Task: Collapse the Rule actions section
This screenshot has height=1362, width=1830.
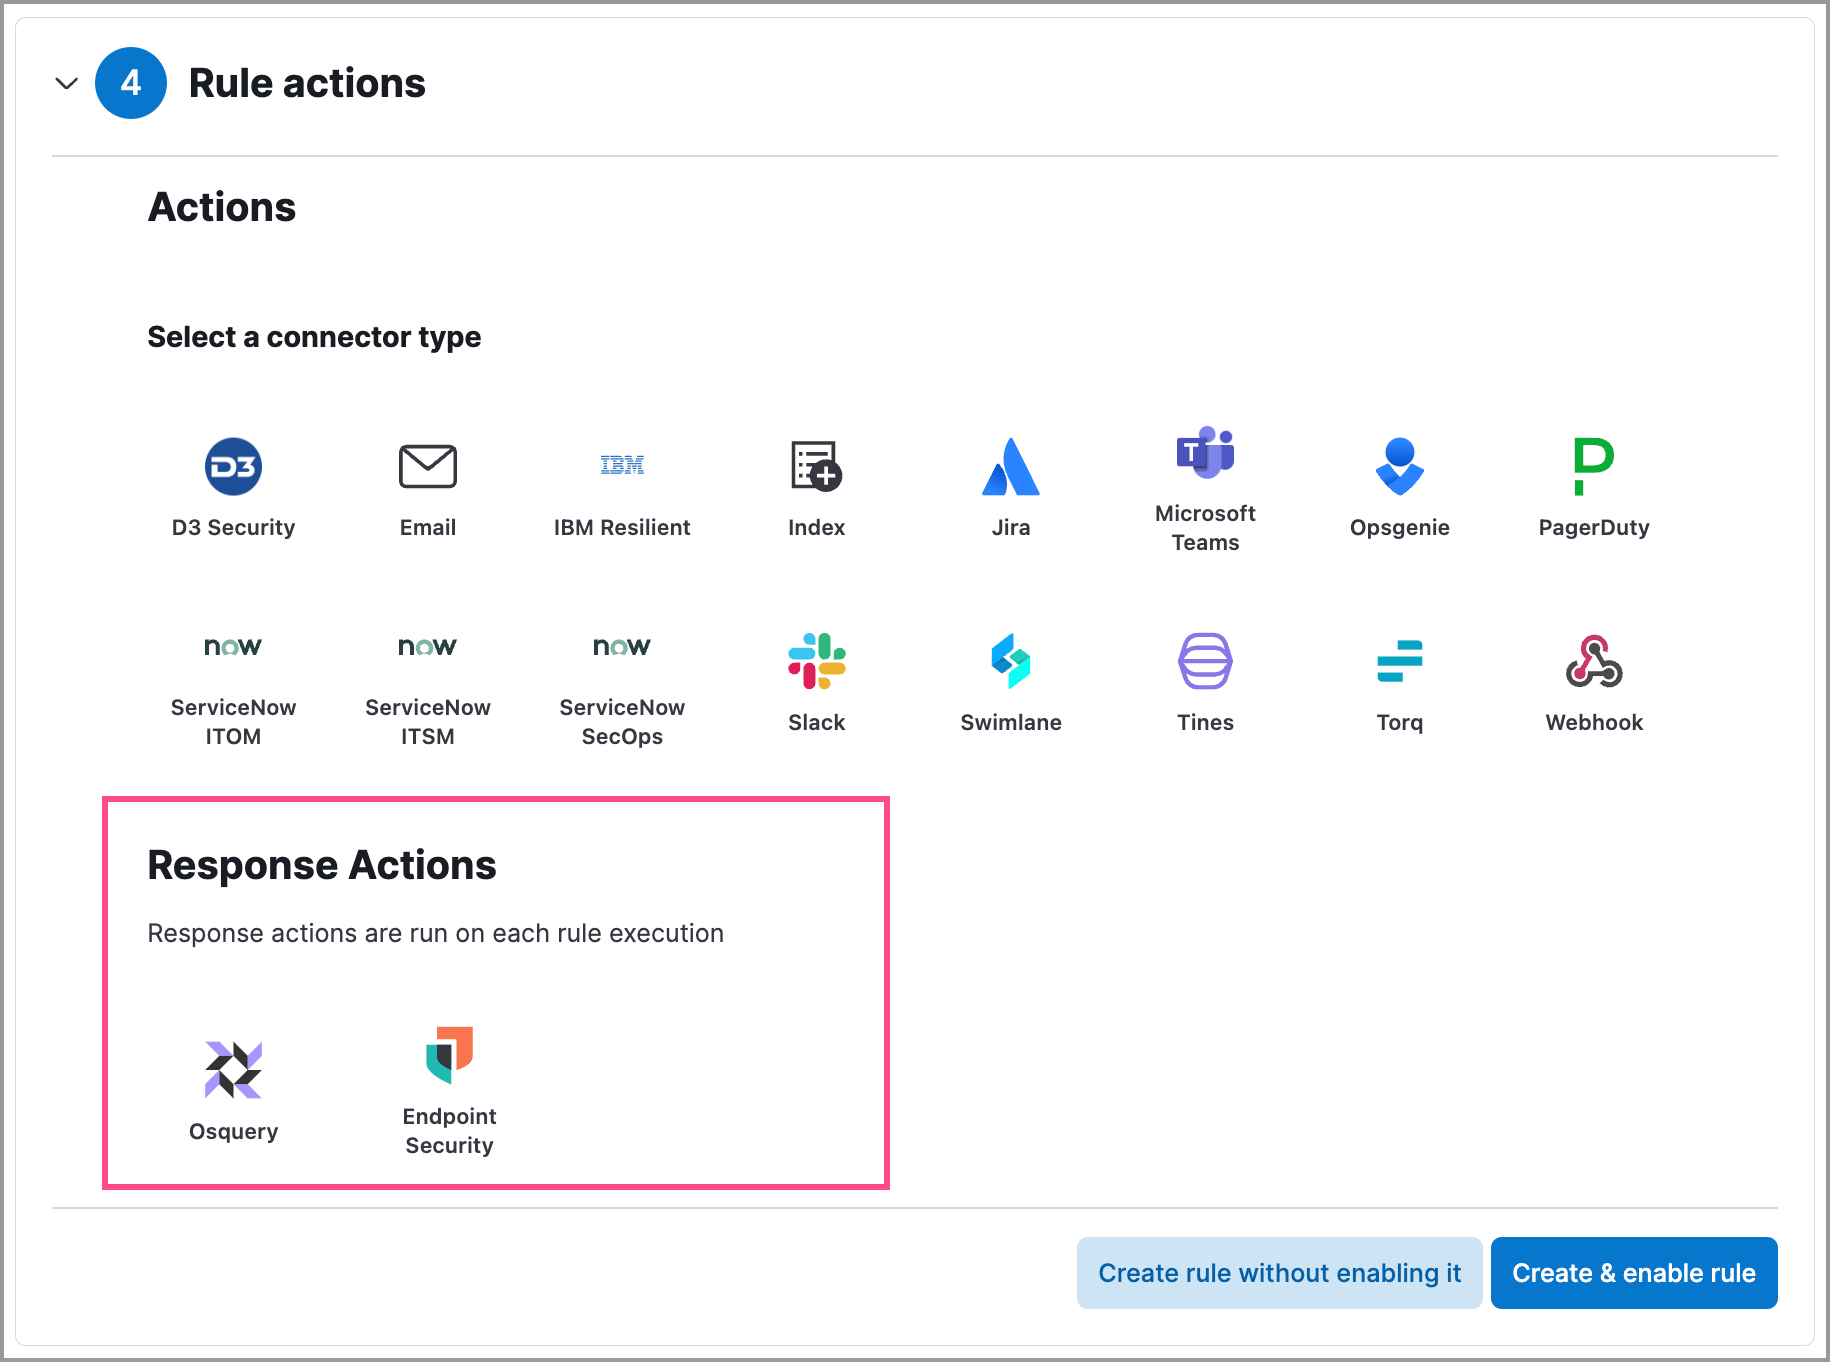Action: [66, 83]
